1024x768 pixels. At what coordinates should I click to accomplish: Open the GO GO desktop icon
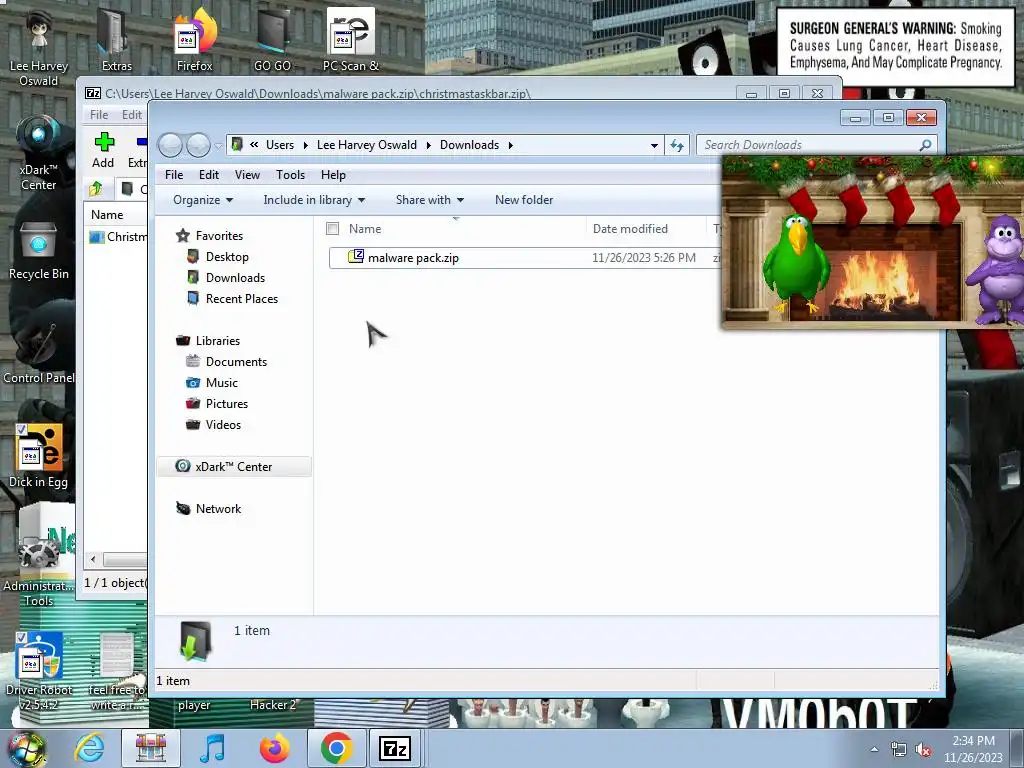pos(272,39)
